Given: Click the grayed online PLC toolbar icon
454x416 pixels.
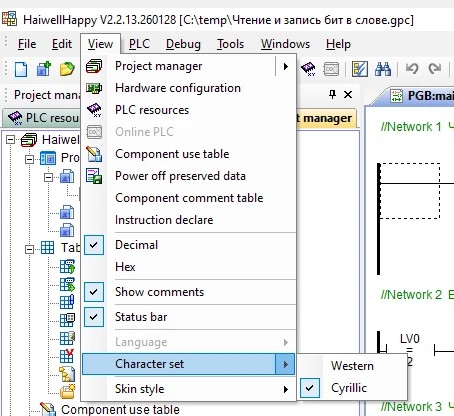Looking at the screenshot, I should tap(331, 69).
